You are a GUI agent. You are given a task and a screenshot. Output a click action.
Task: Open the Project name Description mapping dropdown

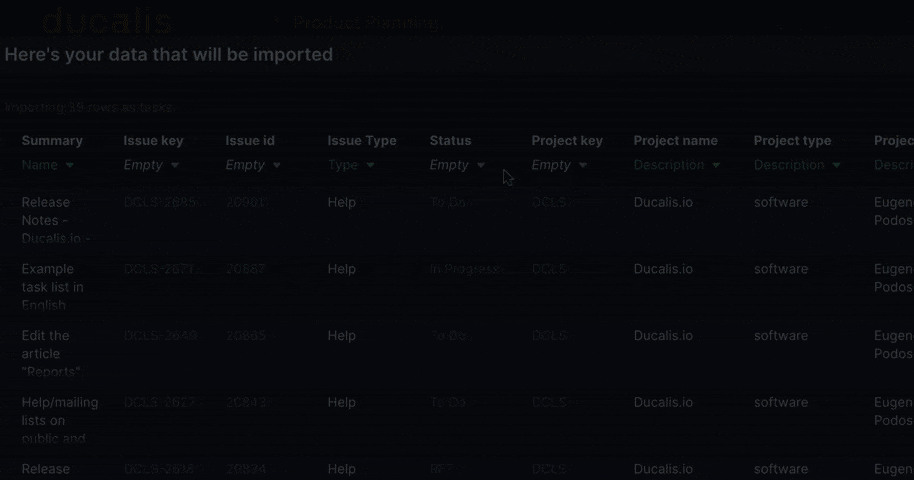coord(677,165)
